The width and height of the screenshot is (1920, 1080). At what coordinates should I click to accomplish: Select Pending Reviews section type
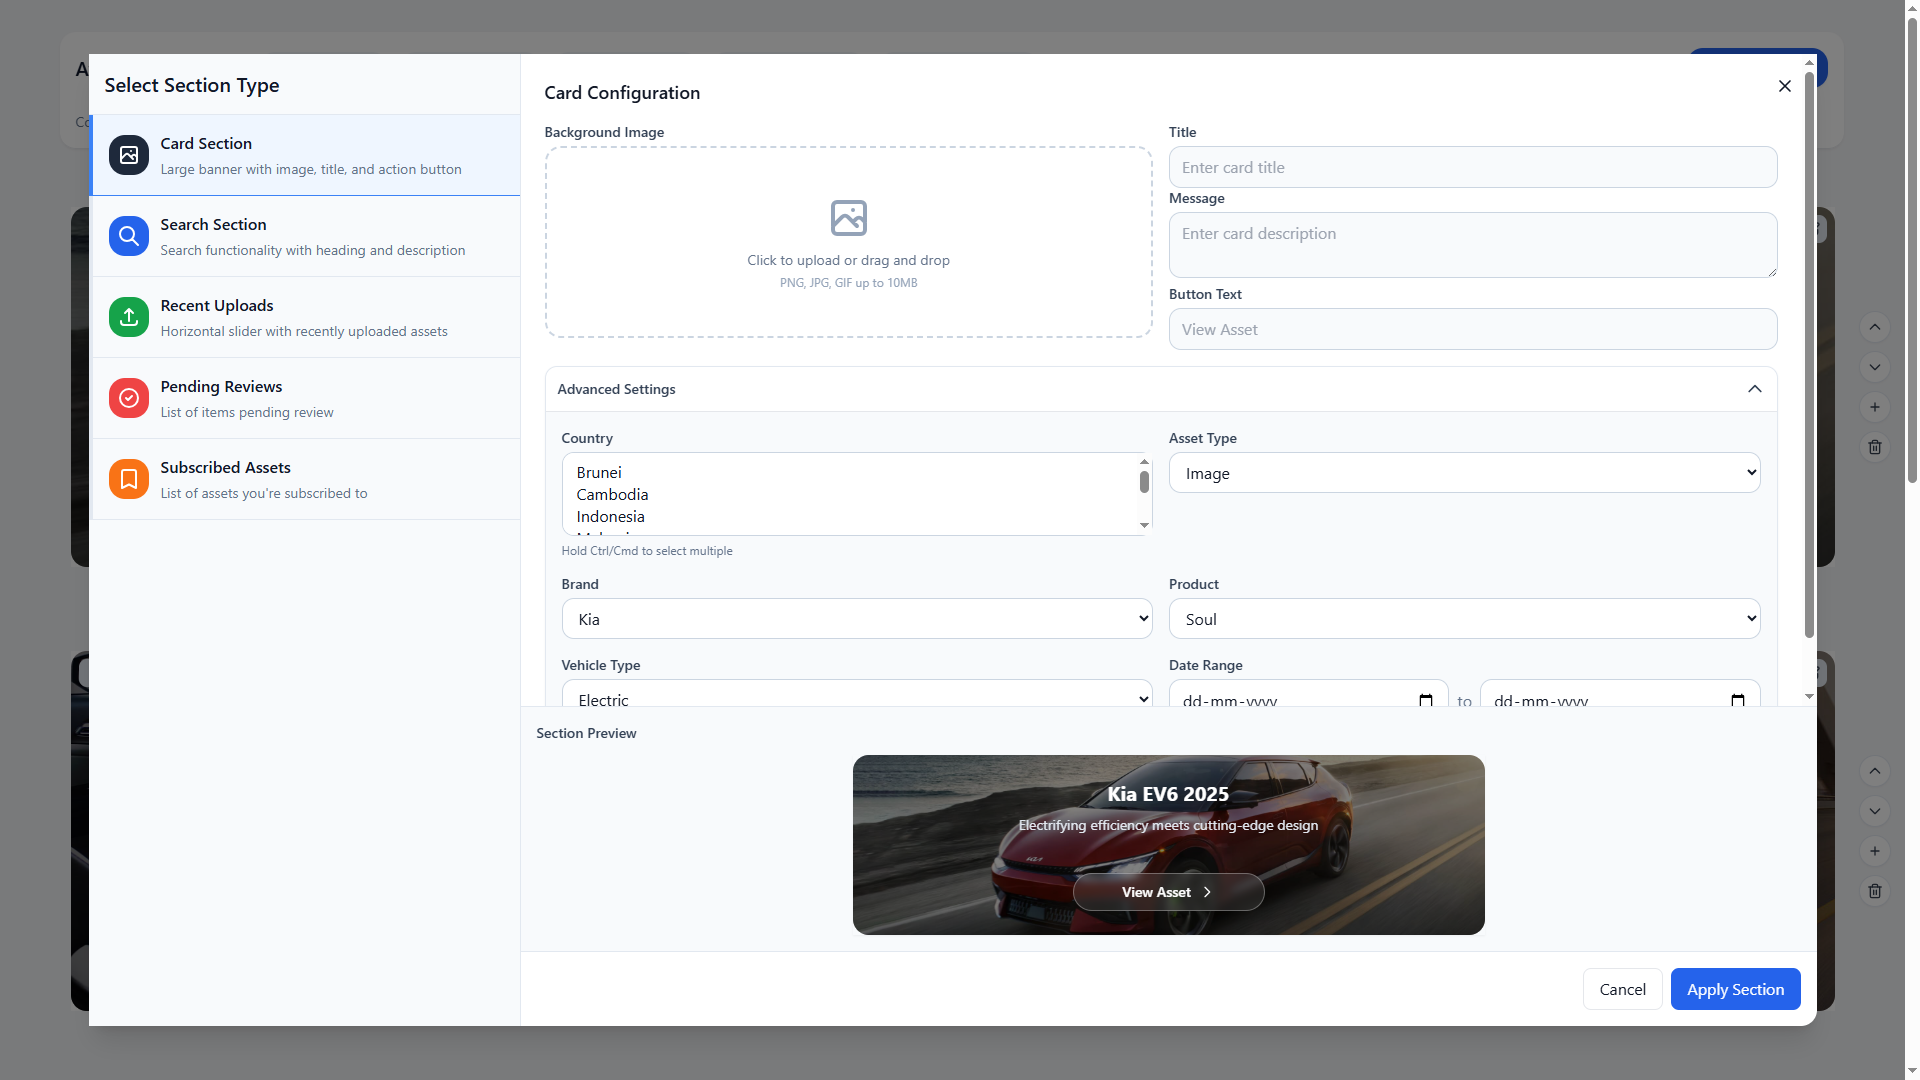pos(306,398)
